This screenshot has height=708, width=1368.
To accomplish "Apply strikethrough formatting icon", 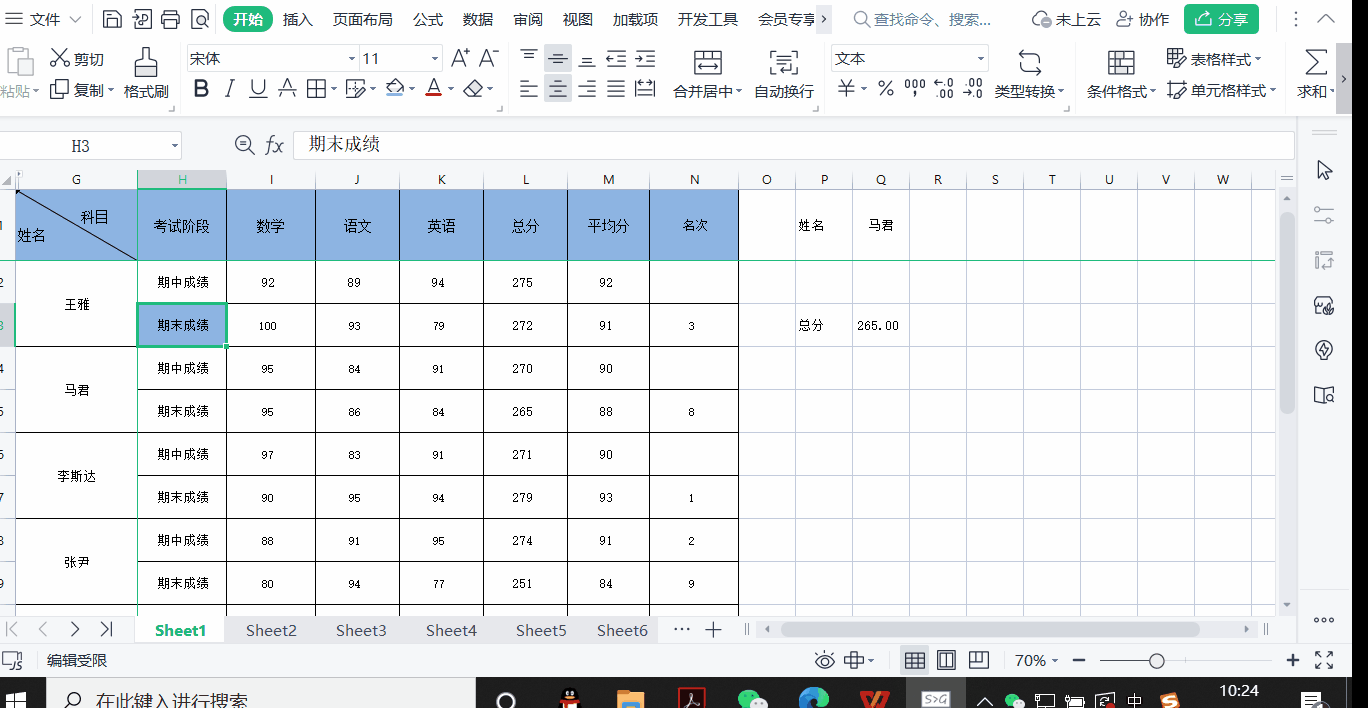I will coord(287,89).
